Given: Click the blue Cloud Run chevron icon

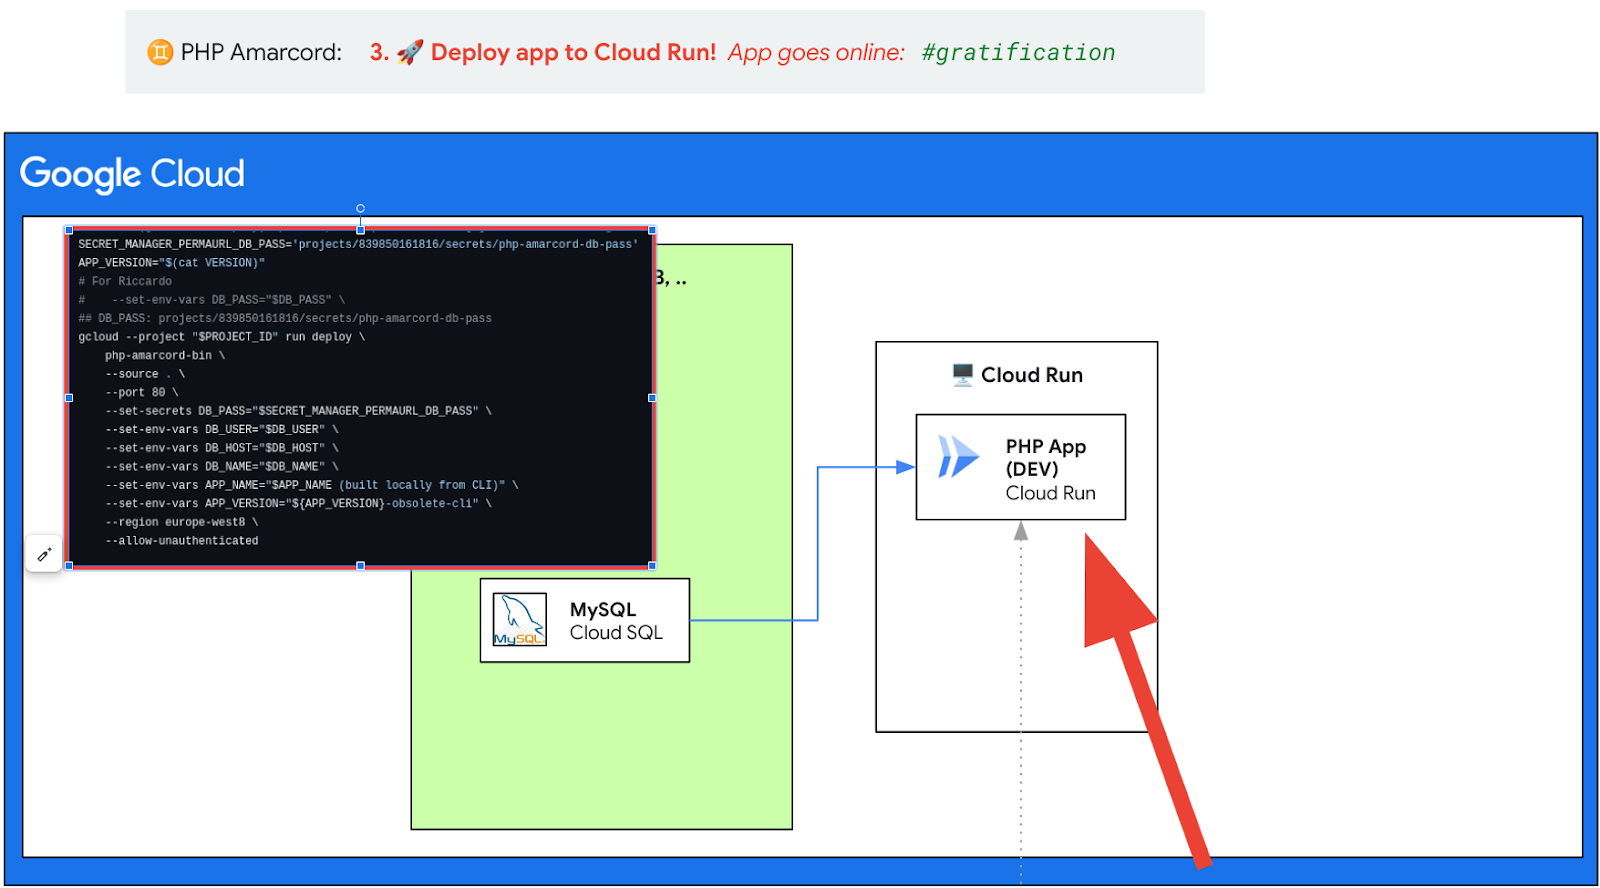Looking at the screenshot, I should point(958,457).
